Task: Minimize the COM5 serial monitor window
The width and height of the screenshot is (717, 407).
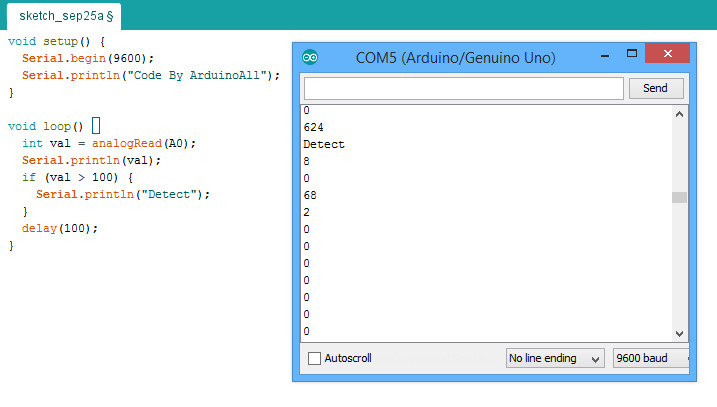Action: (605, 55)
